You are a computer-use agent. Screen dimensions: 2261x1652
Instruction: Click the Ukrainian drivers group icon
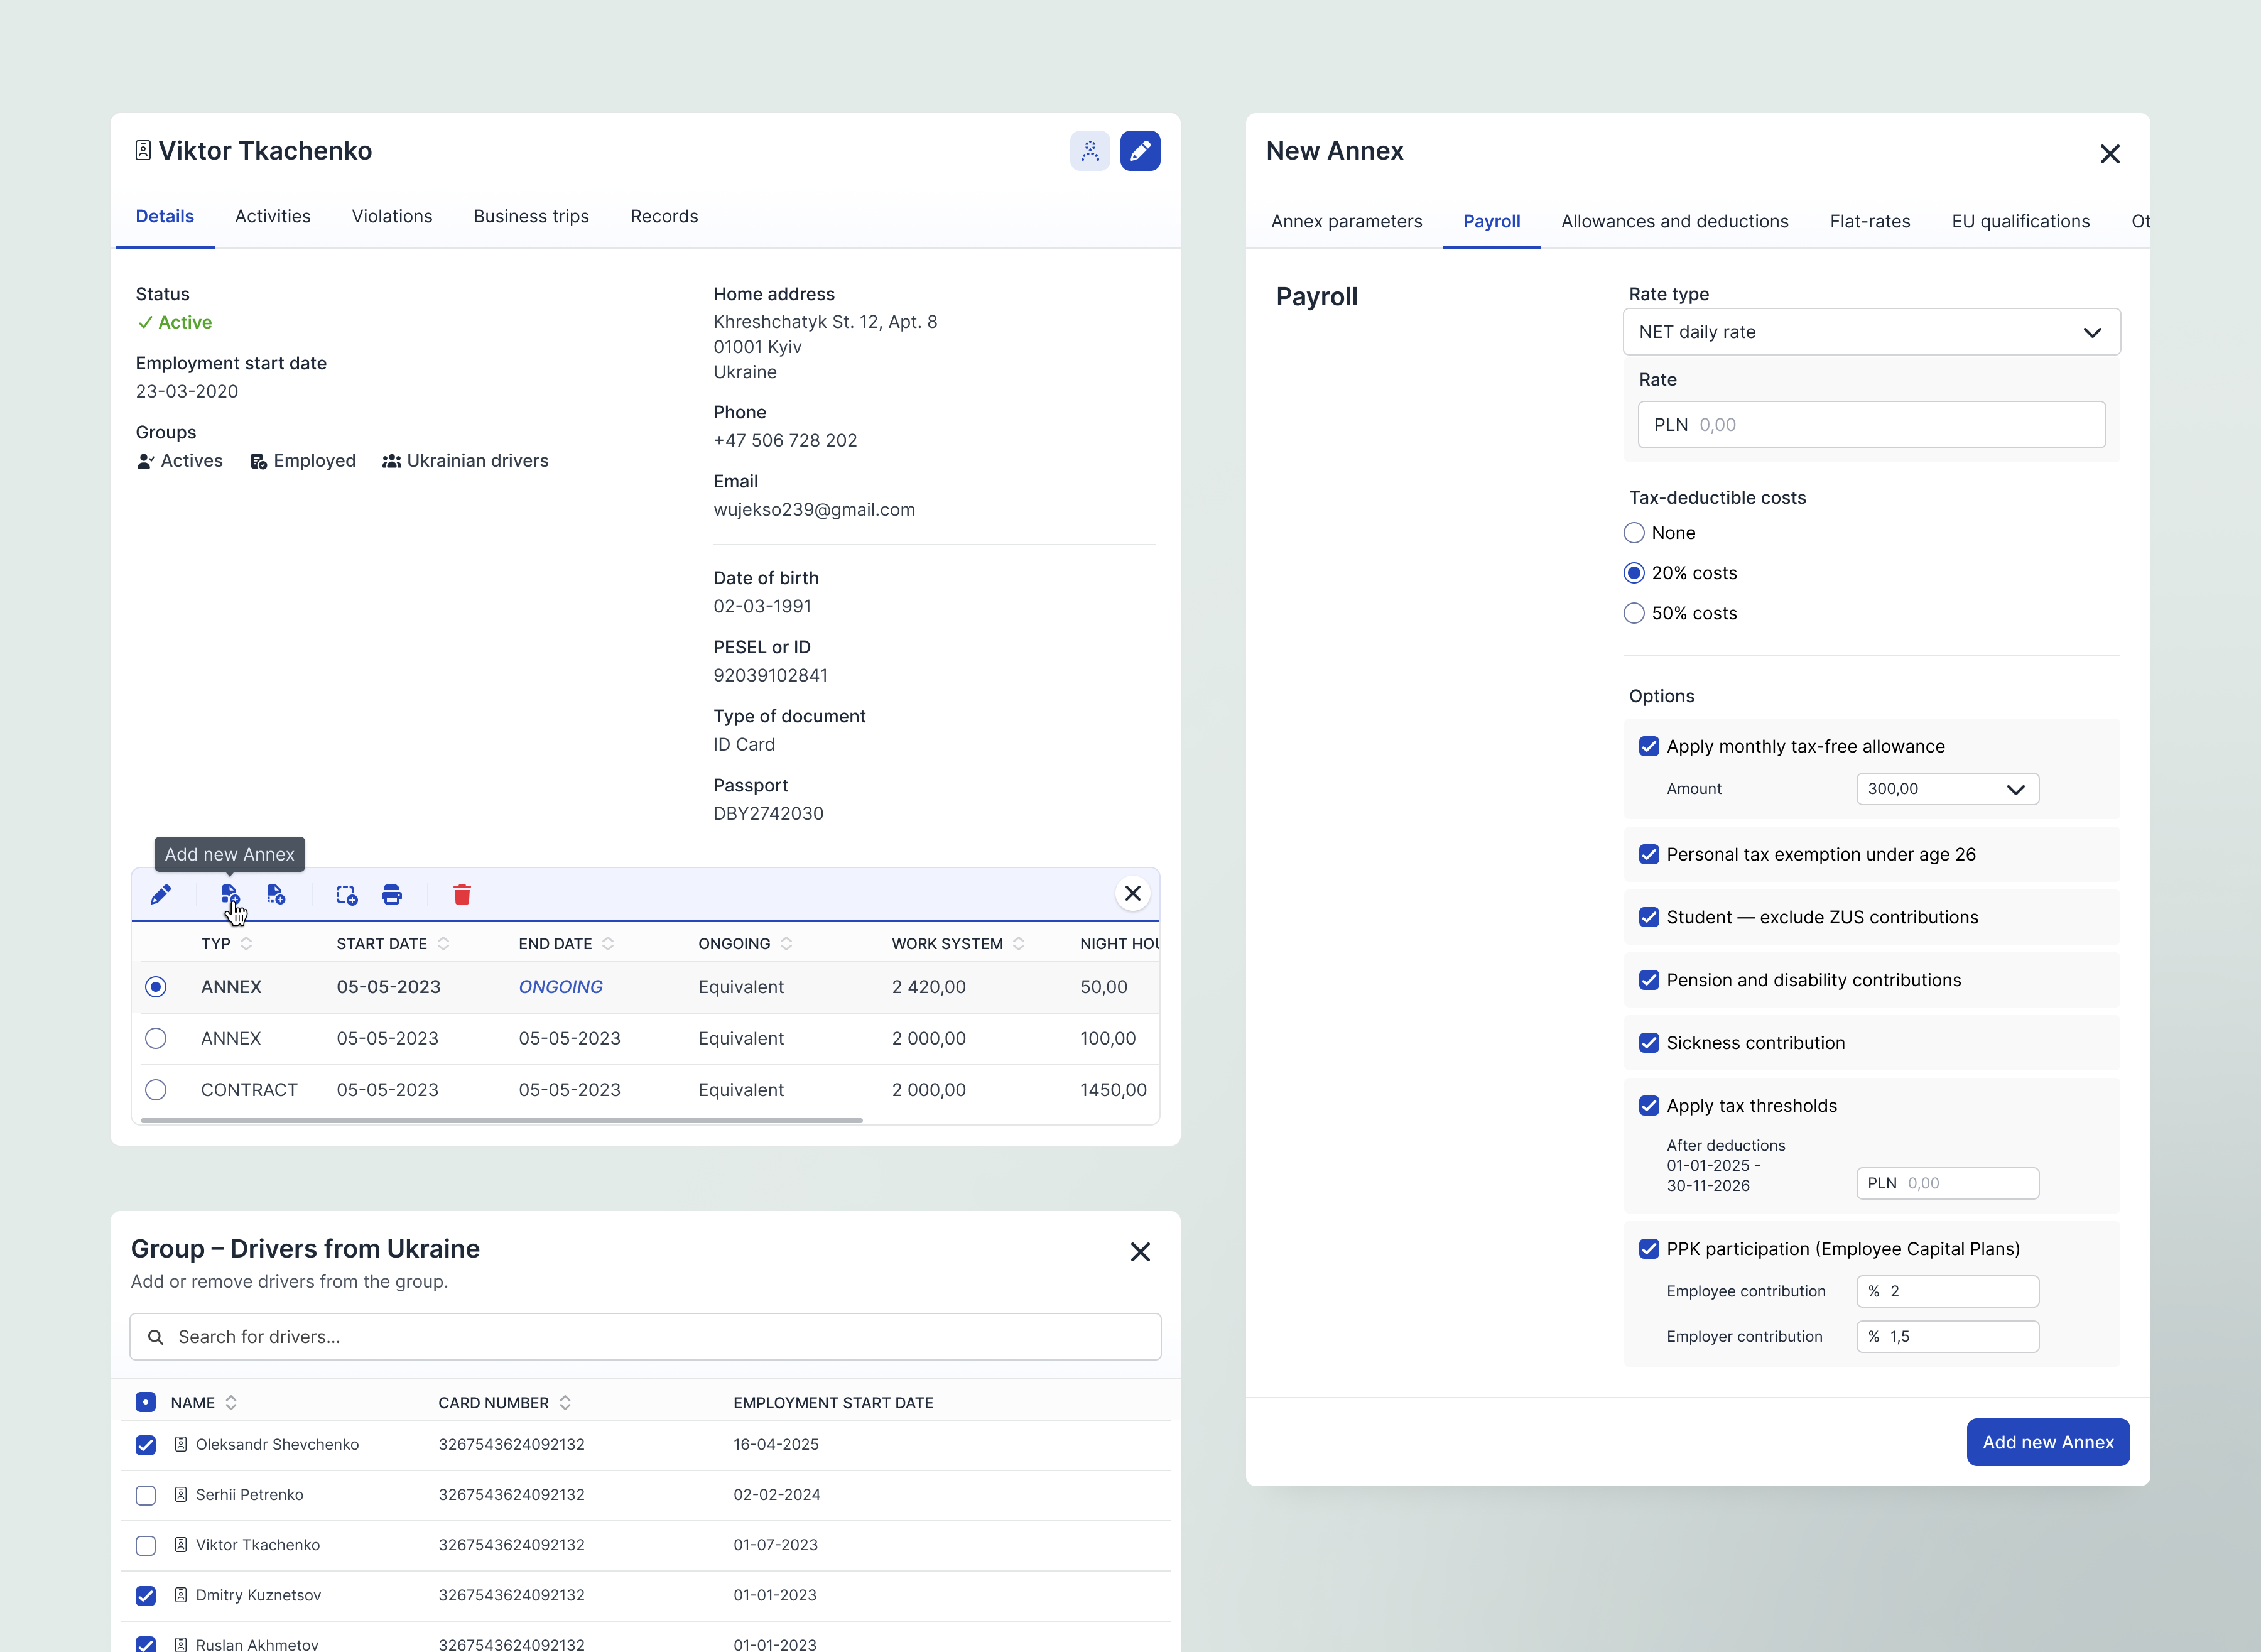(x=392, y=461)
